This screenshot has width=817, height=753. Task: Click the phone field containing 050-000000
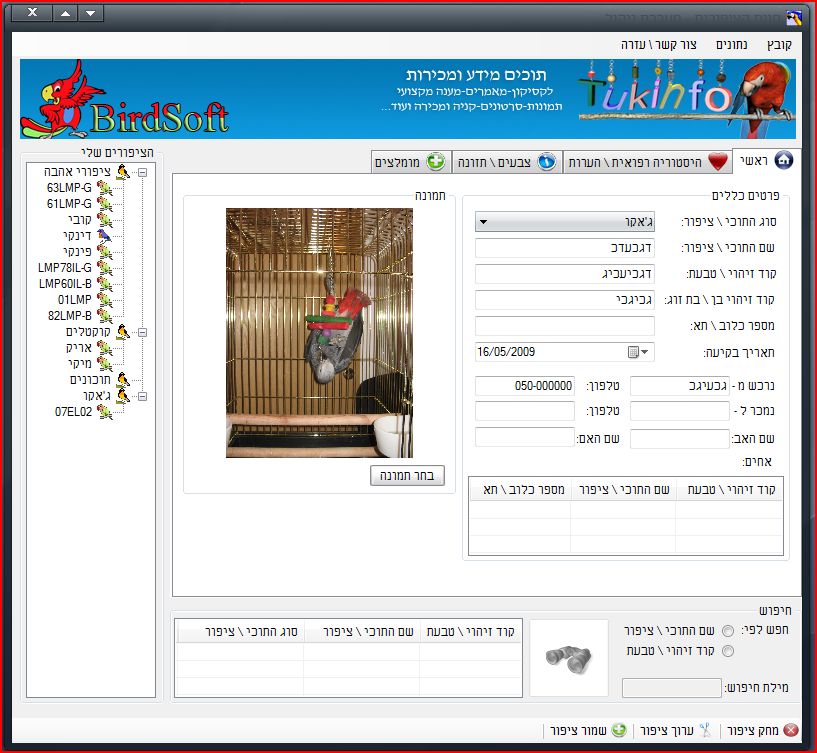tap(524, 386)
